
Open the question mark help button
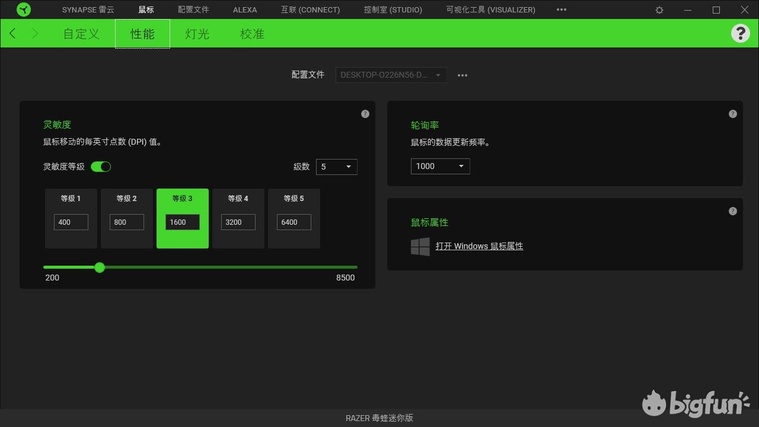coord(740,33)
